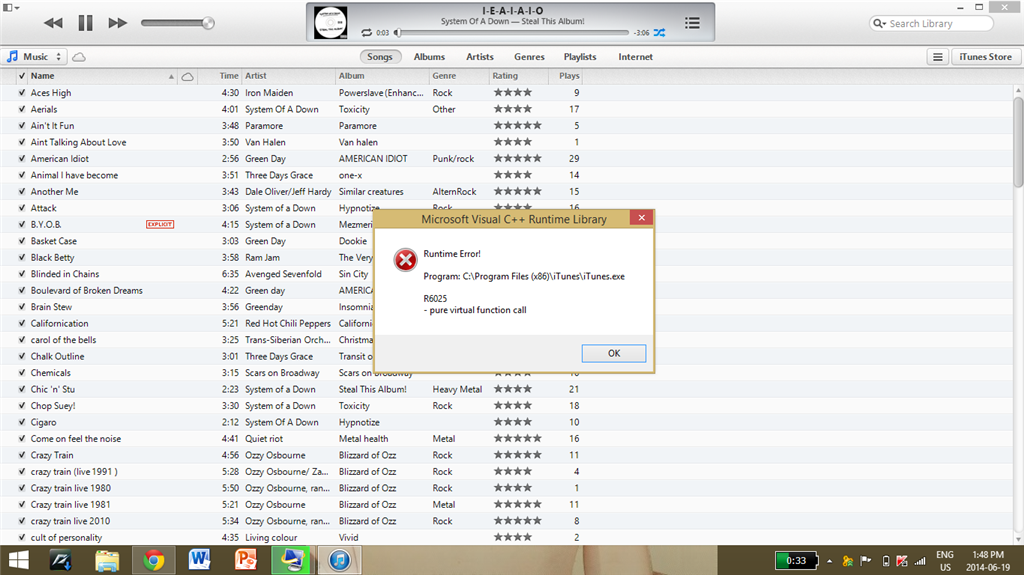Sort by the Artist column header
The image size is (1024, 575).
288,76
